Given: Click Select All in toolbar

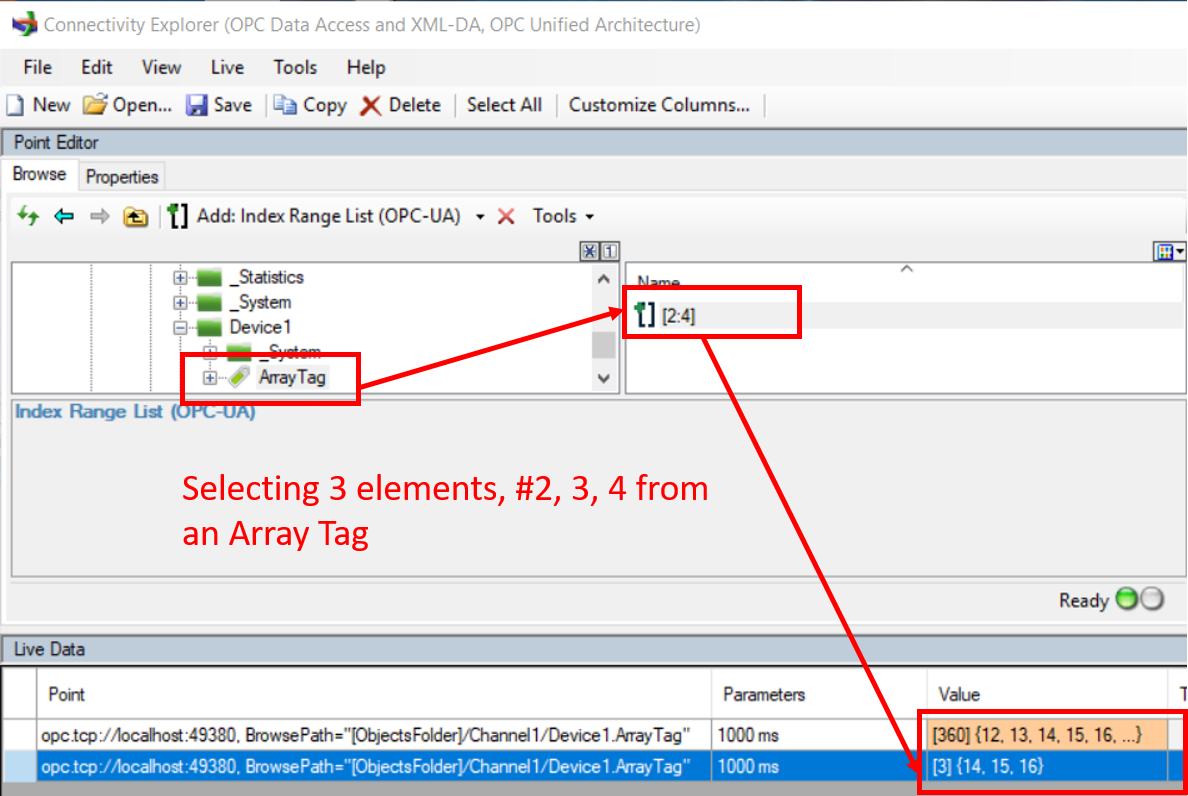Looking at the screenshot, I should pos(504,105).
